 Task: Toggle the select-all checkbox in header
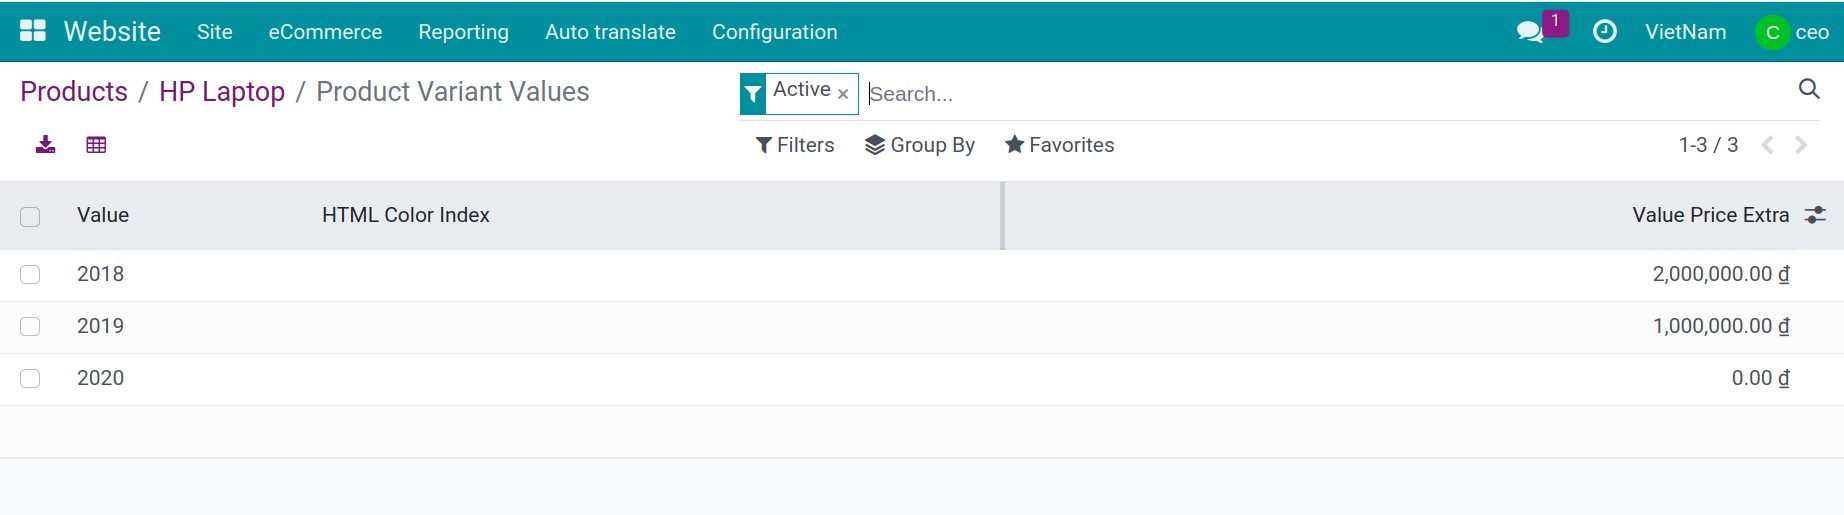click(30, 216)
